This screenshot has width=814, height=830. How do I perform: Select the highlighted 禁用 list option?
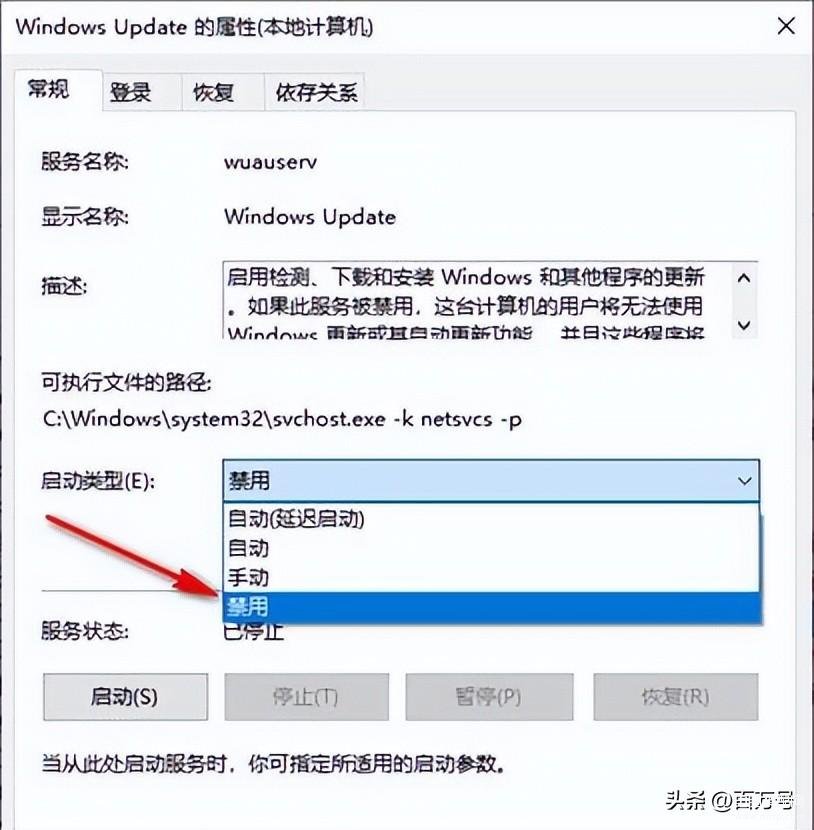[x=491, y=607]
